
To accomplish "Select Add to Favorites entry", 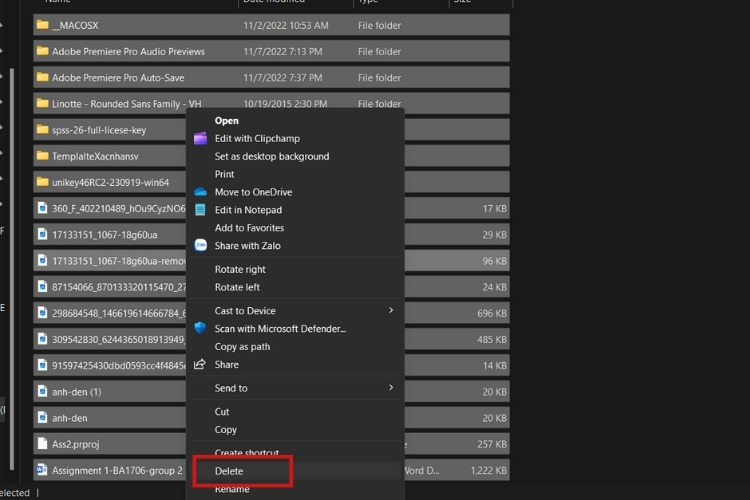I will point(249,228).
